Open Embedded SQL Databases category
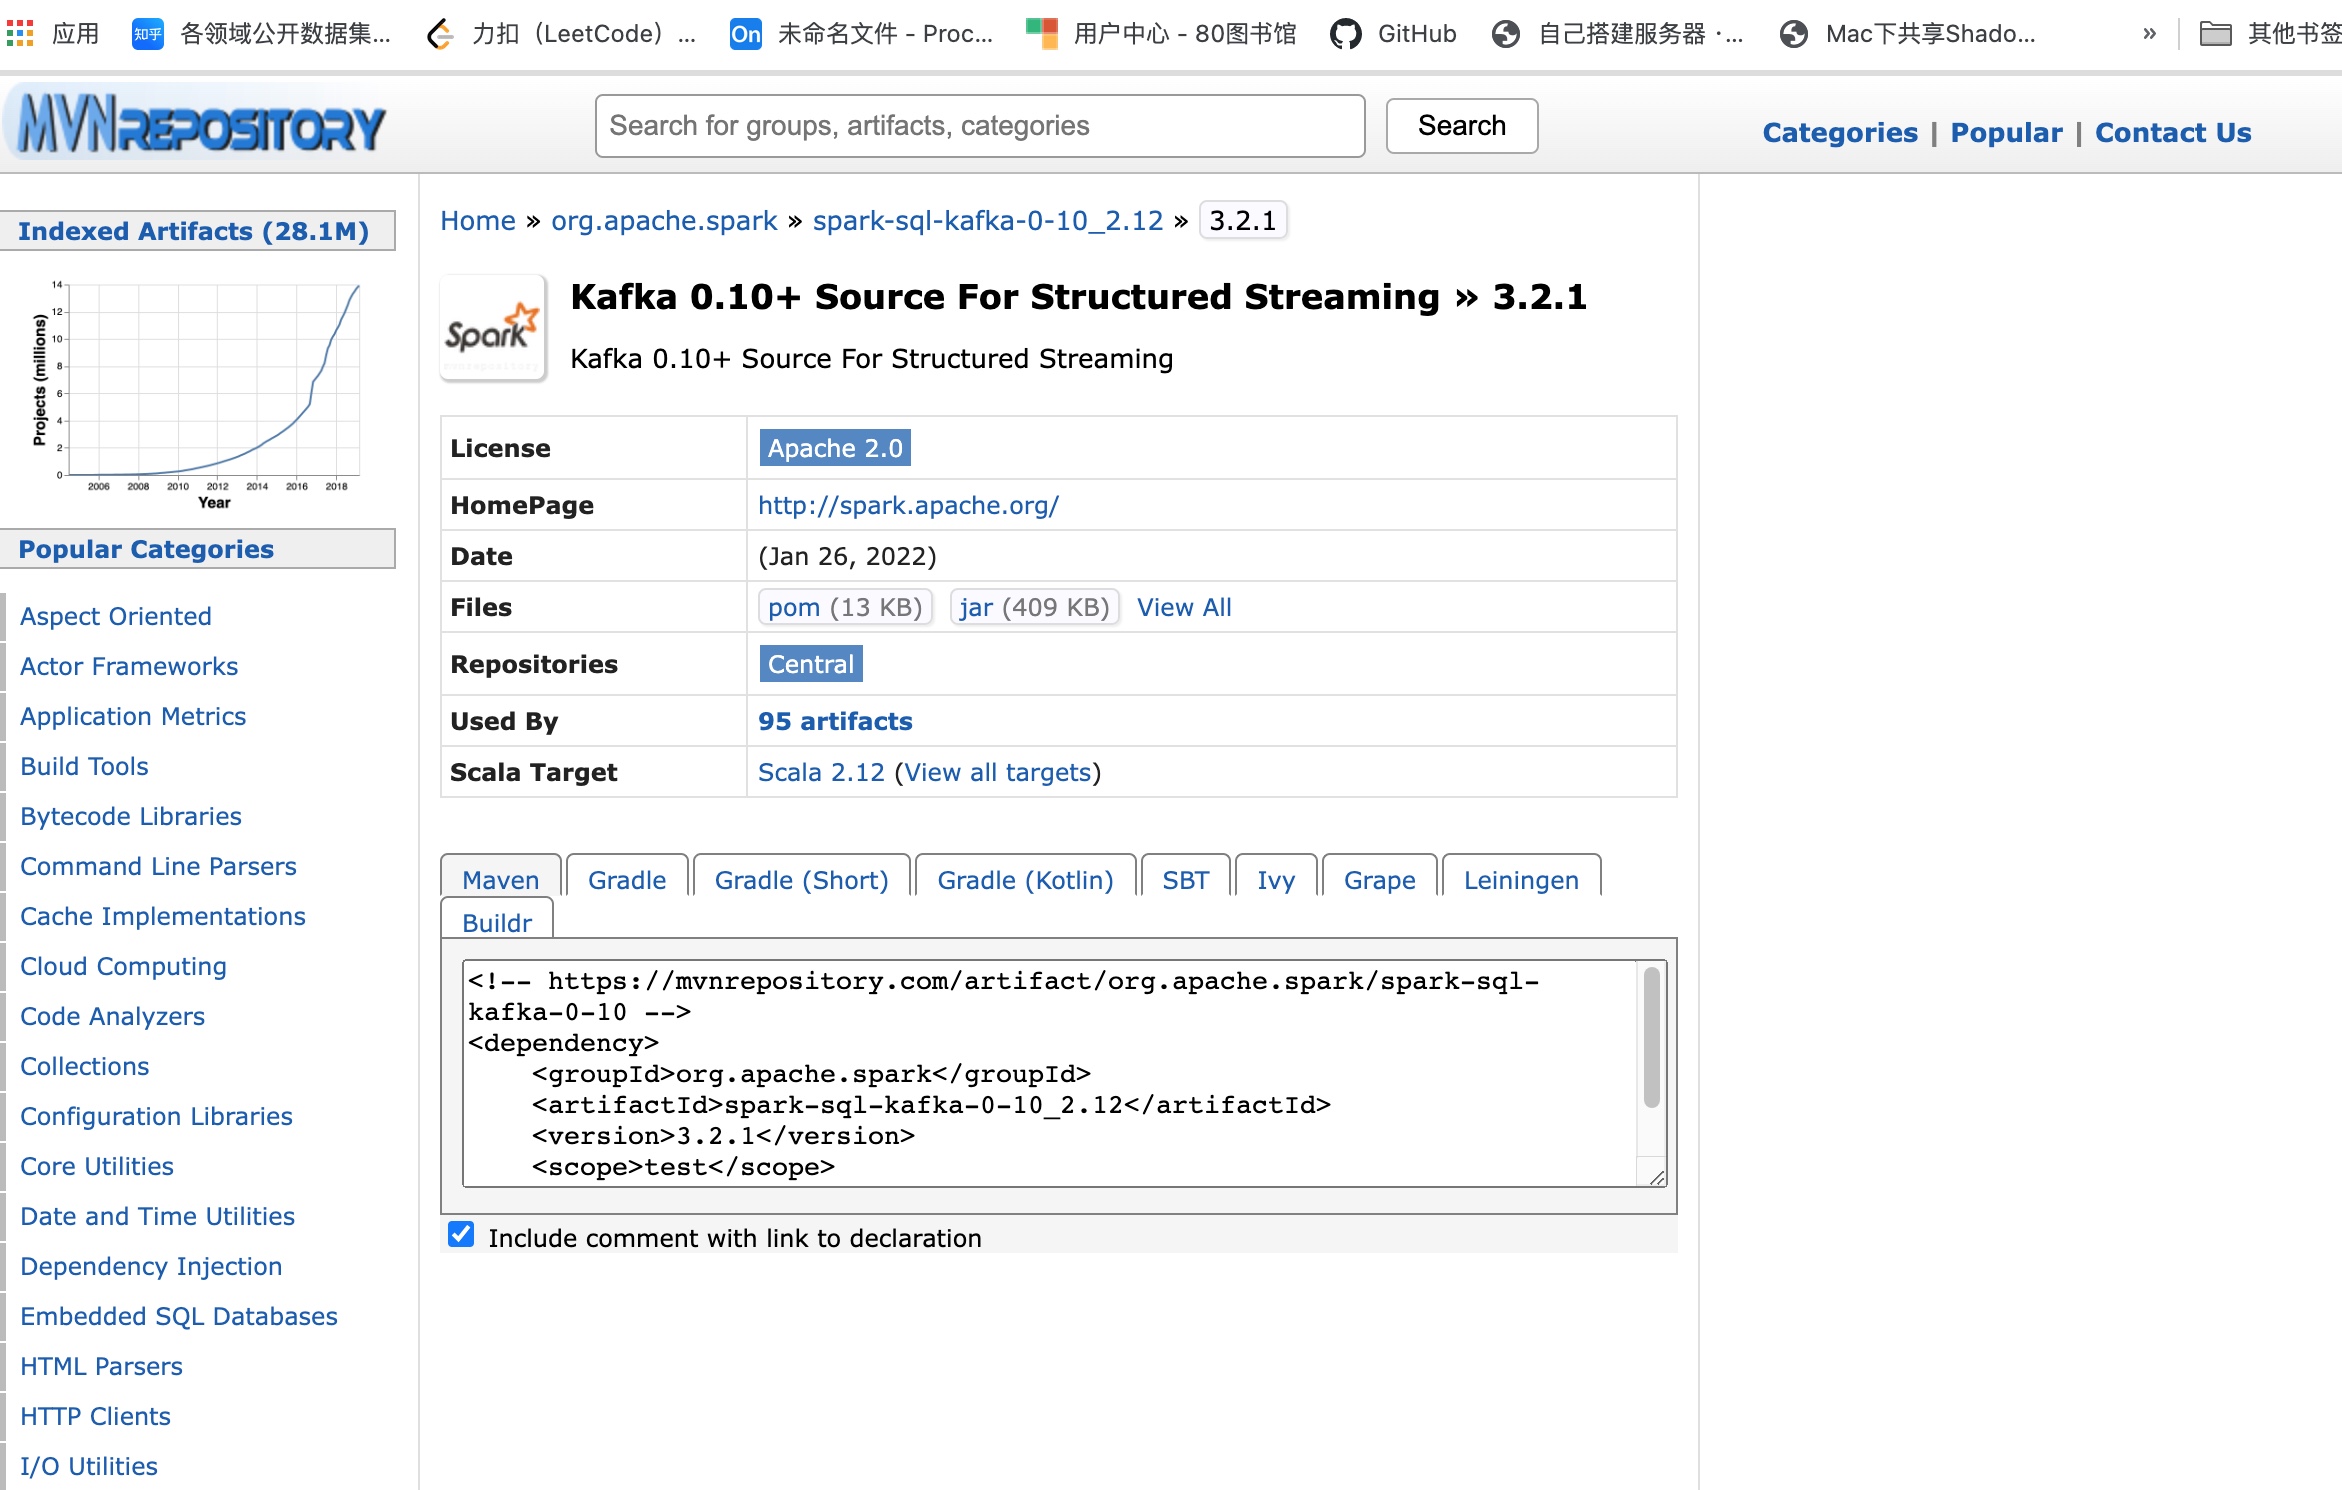 179,1316
